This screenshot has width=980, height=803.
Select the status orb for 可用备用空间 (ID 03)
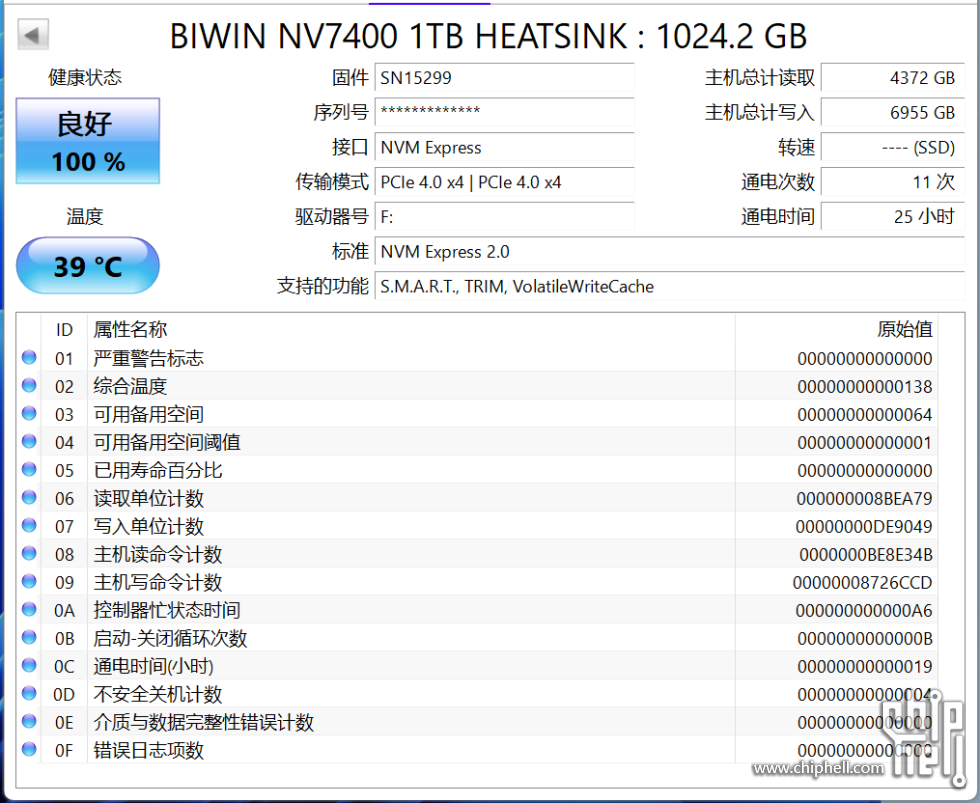(x=29, y=414)
